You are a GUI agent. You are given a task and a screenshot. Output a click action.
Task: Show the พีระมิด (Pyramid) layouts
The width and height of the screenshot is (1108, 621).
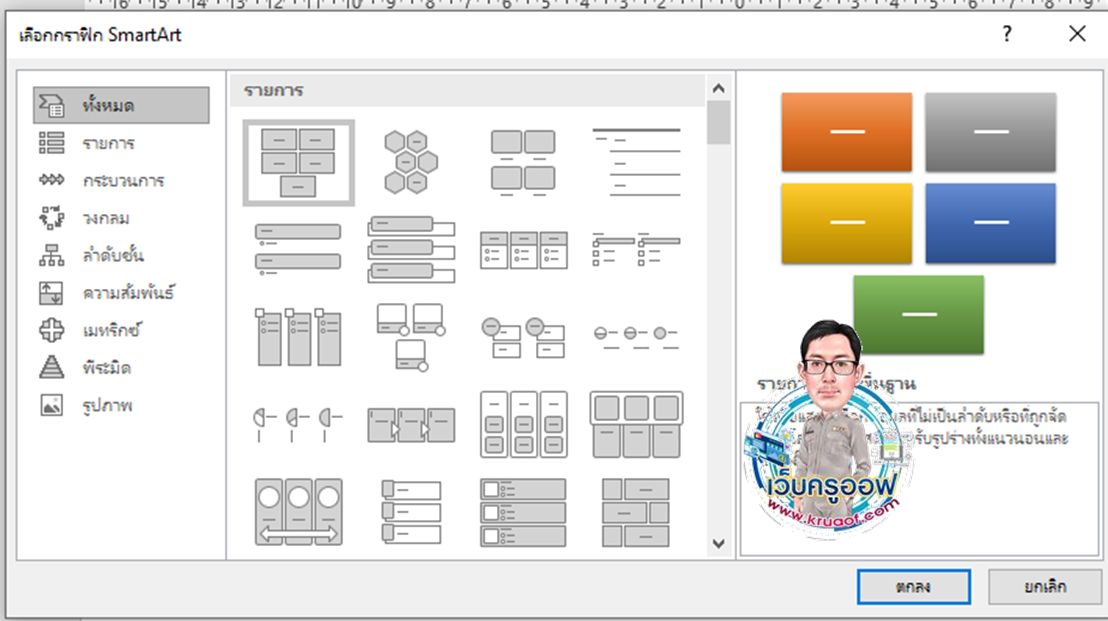point(106,368)
